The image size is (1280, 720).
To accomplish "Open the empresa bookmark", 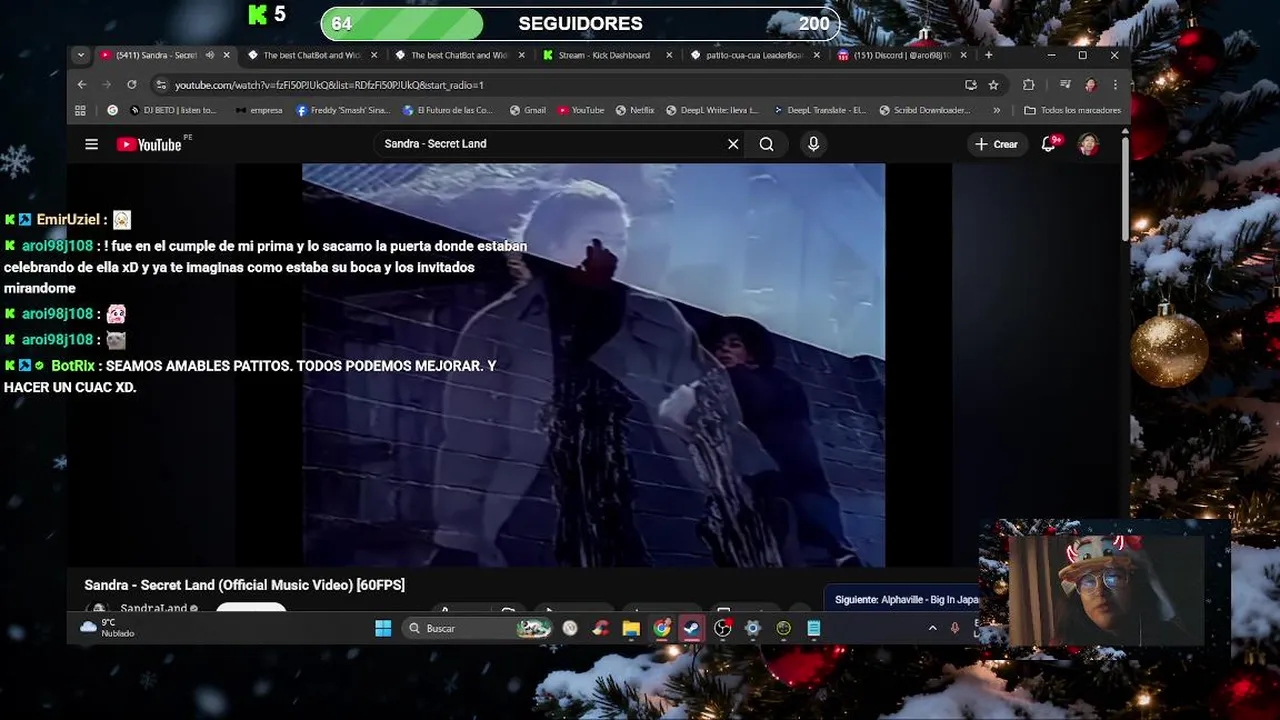I will tap(259, 110).
